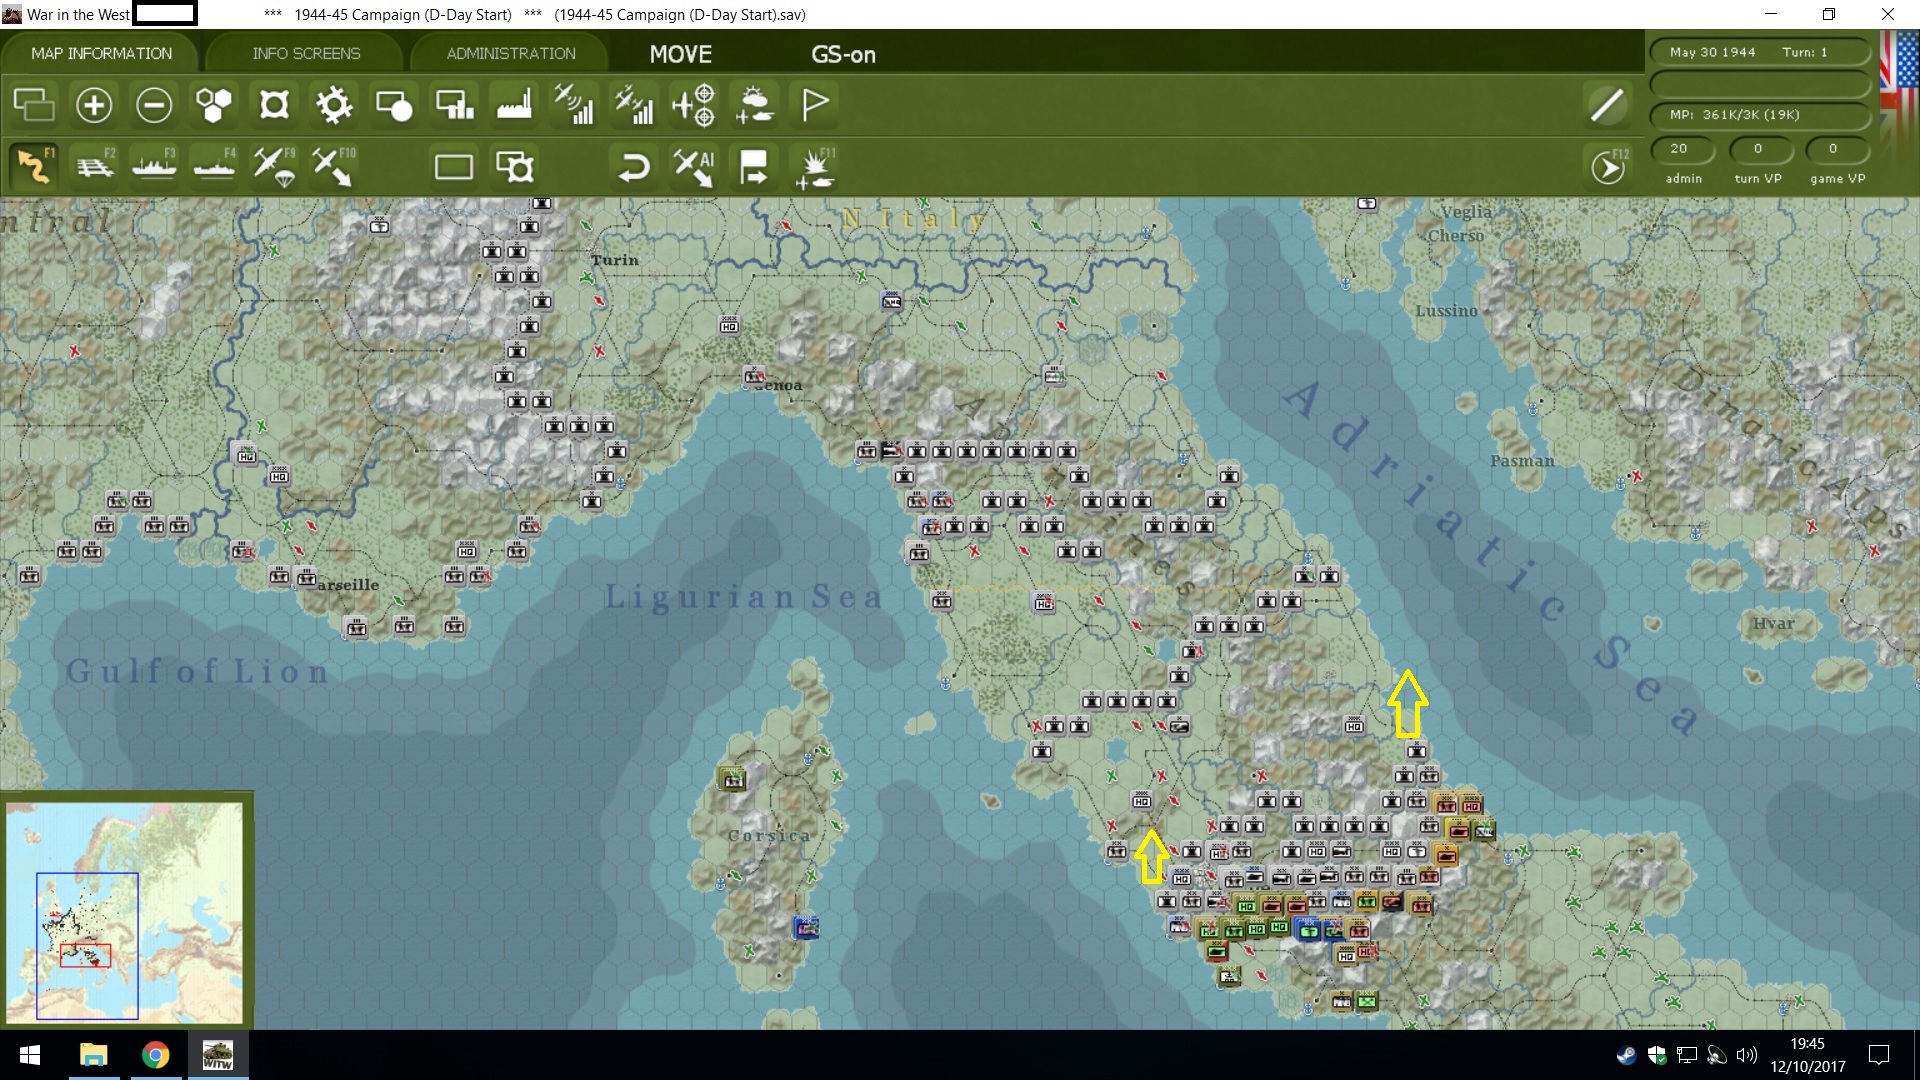Zoom out with the minus icon
Image resolution: width=1920 pixels, height=1080 pixels.
[154, 104]
